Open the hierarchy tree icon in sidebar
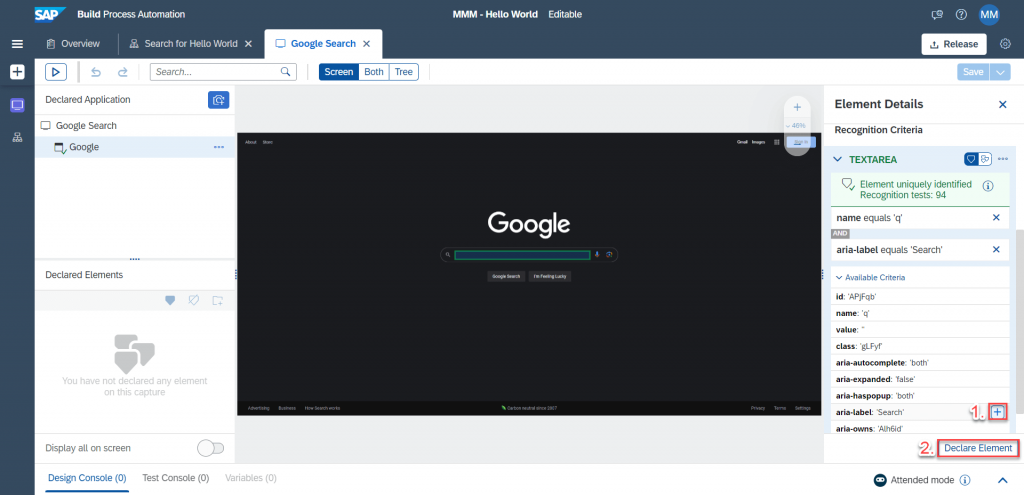The image size is (1024, 495). click(18, 137)
